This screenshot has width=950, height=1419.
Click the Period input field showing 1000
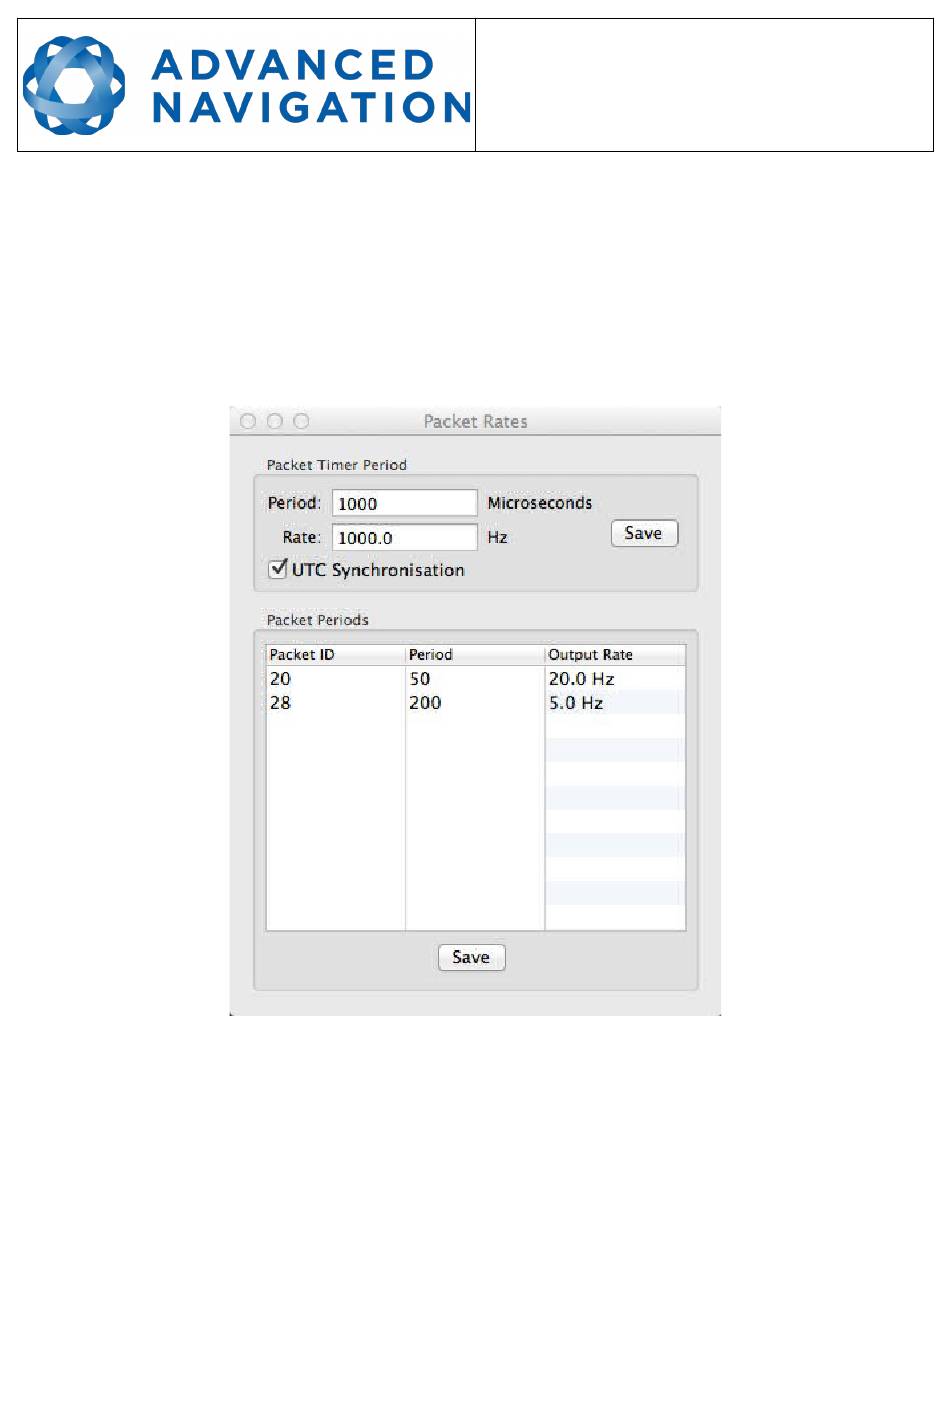[404, 503]
